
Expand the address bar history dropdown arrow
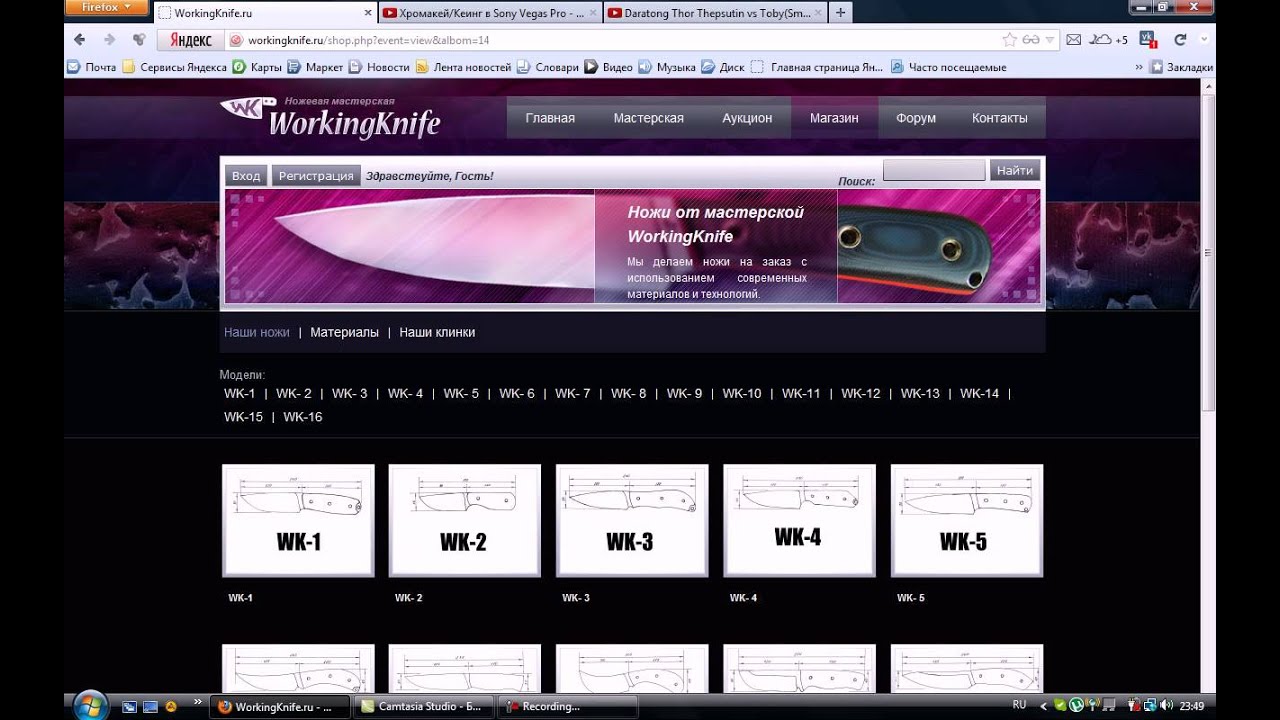coord(1050,40)
